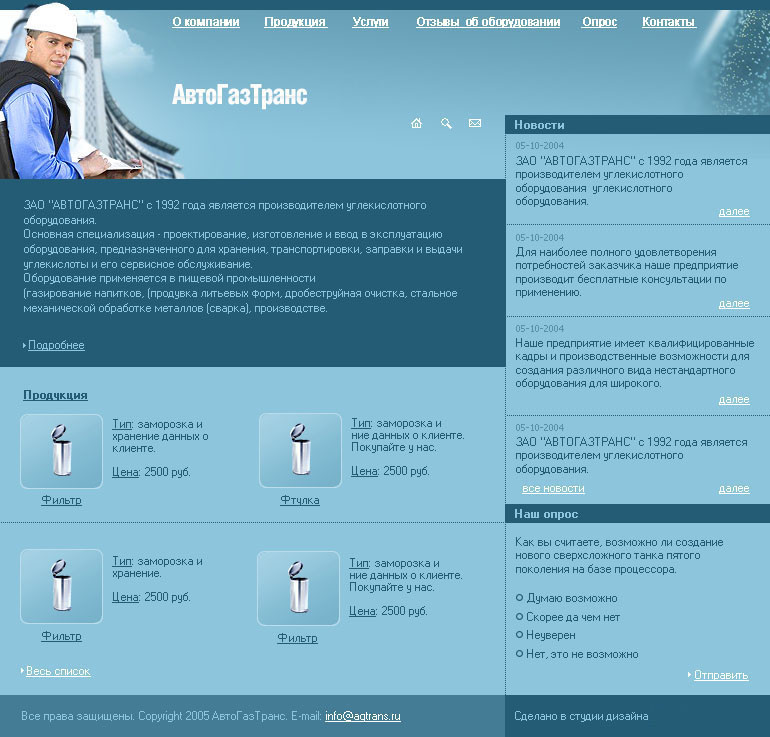Navigate to the Услуги menu
Viewport: 770px width, 737px height.
point(370,22)
